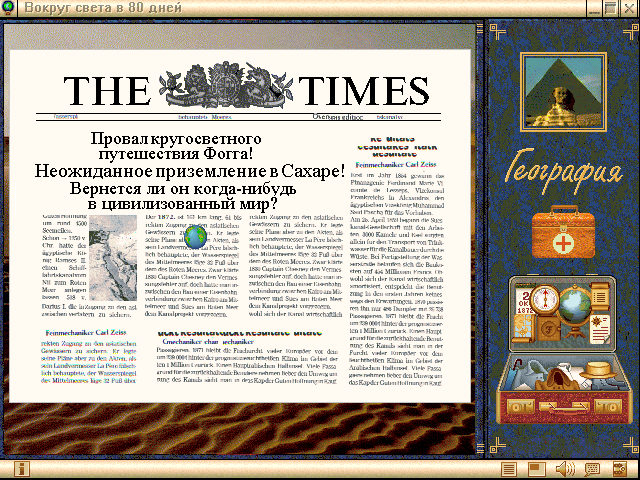
Task: Toggle sound with the speaker icon
Action: (x=565, y=469)
